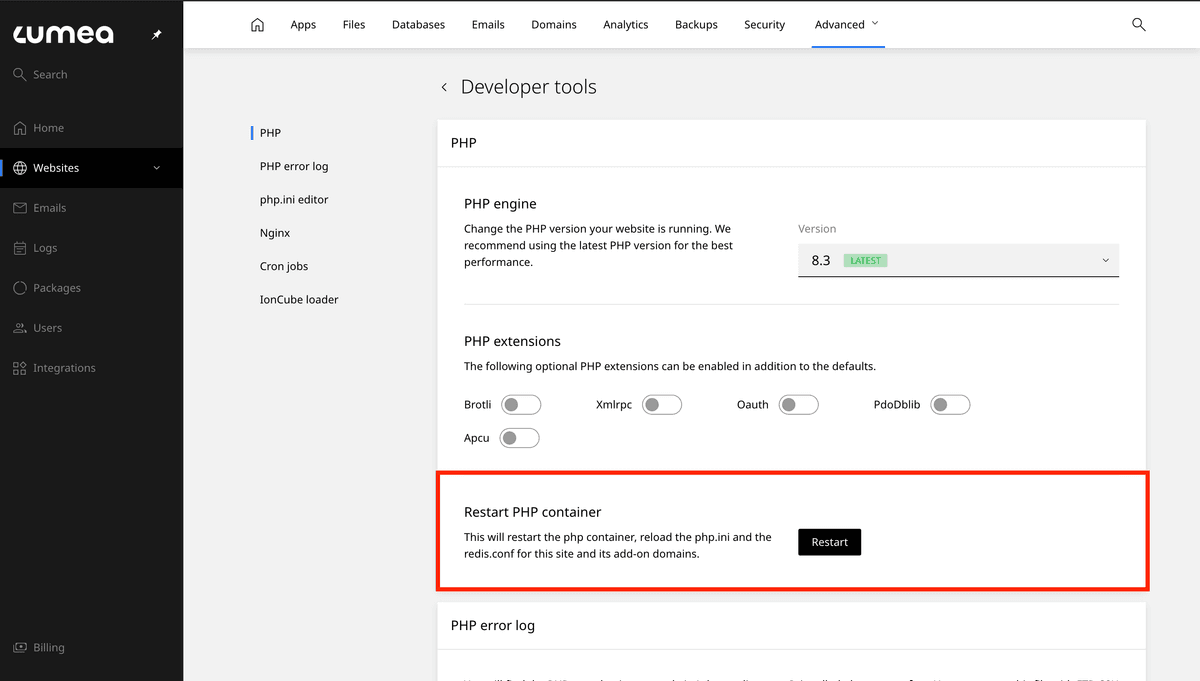Image resolution: width=1200 pixels, height=681 pixels.
Task: Click the sidebar Search field
Action: coord(50,75)
